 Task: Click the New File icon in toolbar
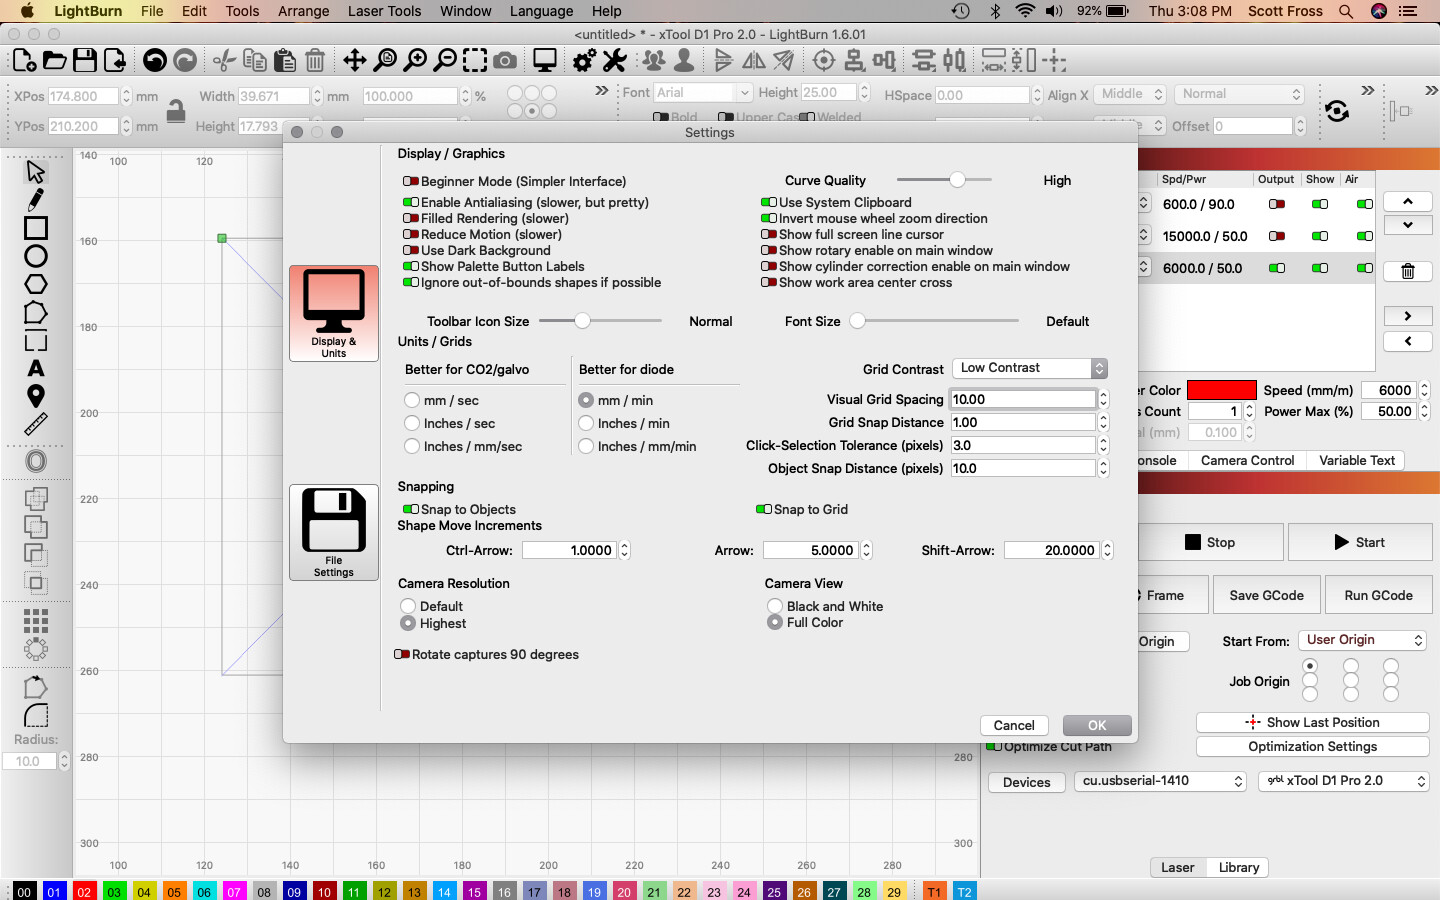(x=24, y=61)
